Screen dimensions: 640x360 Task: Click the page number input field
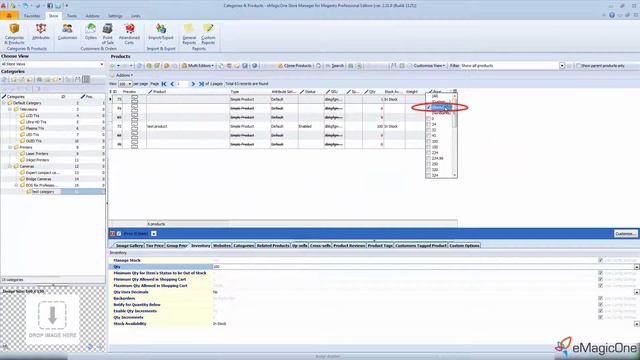pyautogui.click(x=181, y=84)
